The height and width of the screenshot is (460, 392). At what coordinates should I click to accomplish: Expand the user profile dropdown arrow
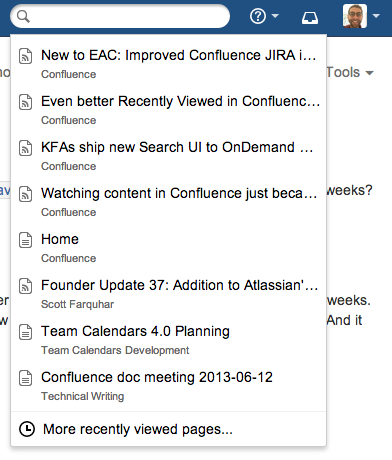pos(376,16)
